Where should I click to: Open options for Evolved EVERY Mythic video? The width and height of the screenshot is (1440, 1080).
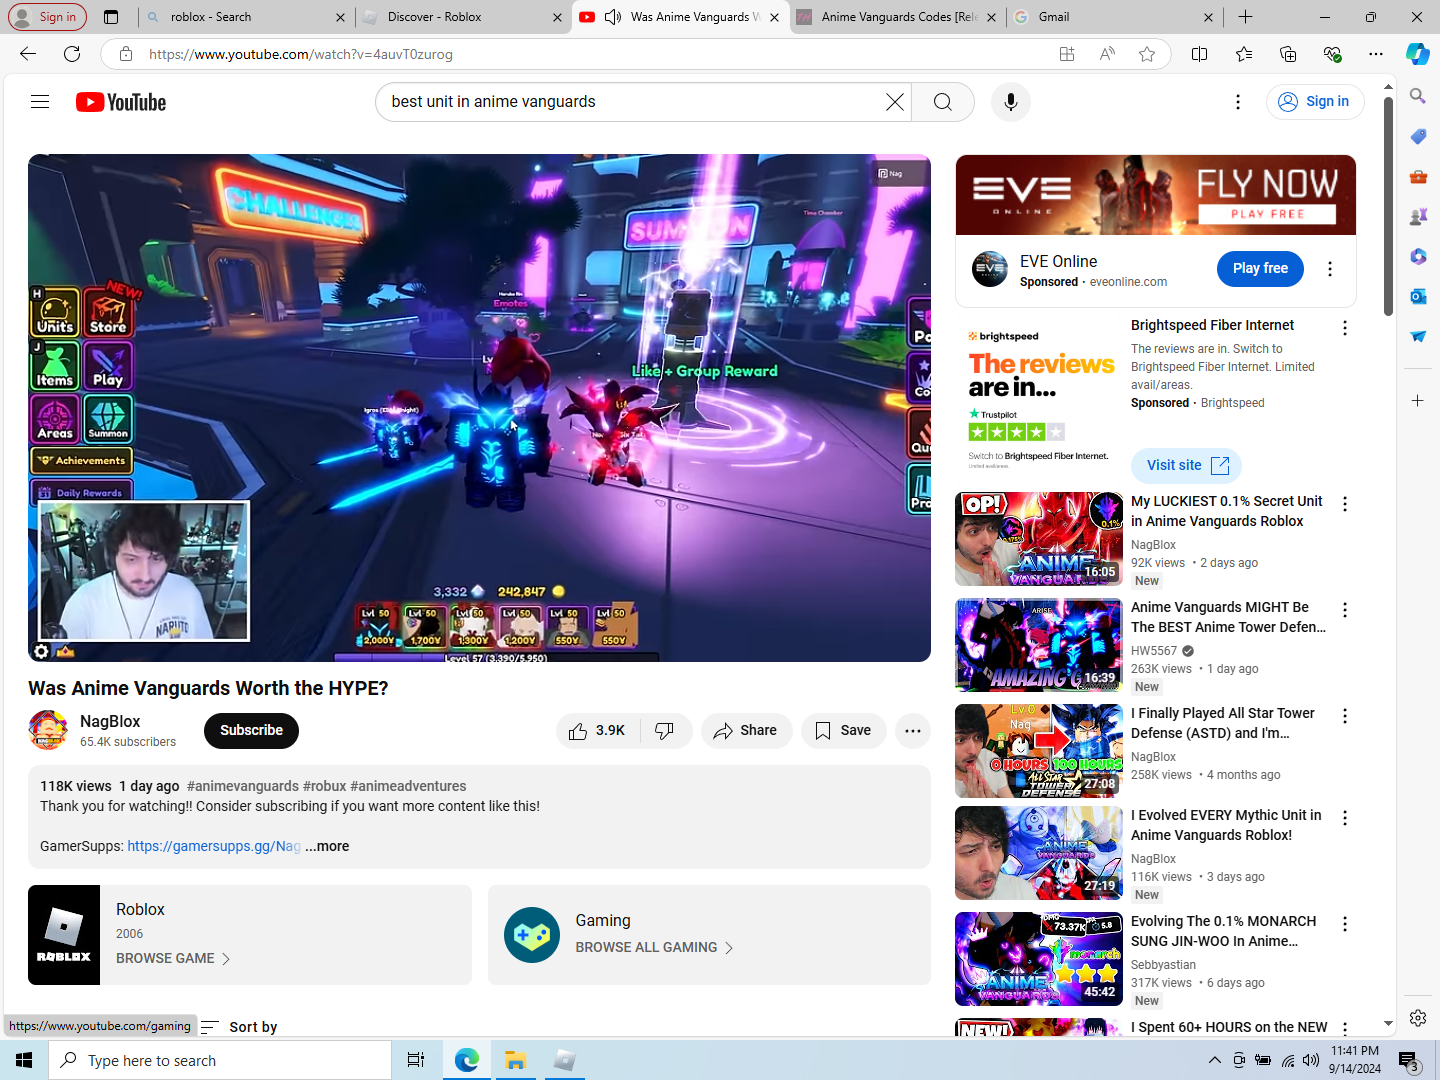[1345, 818]
